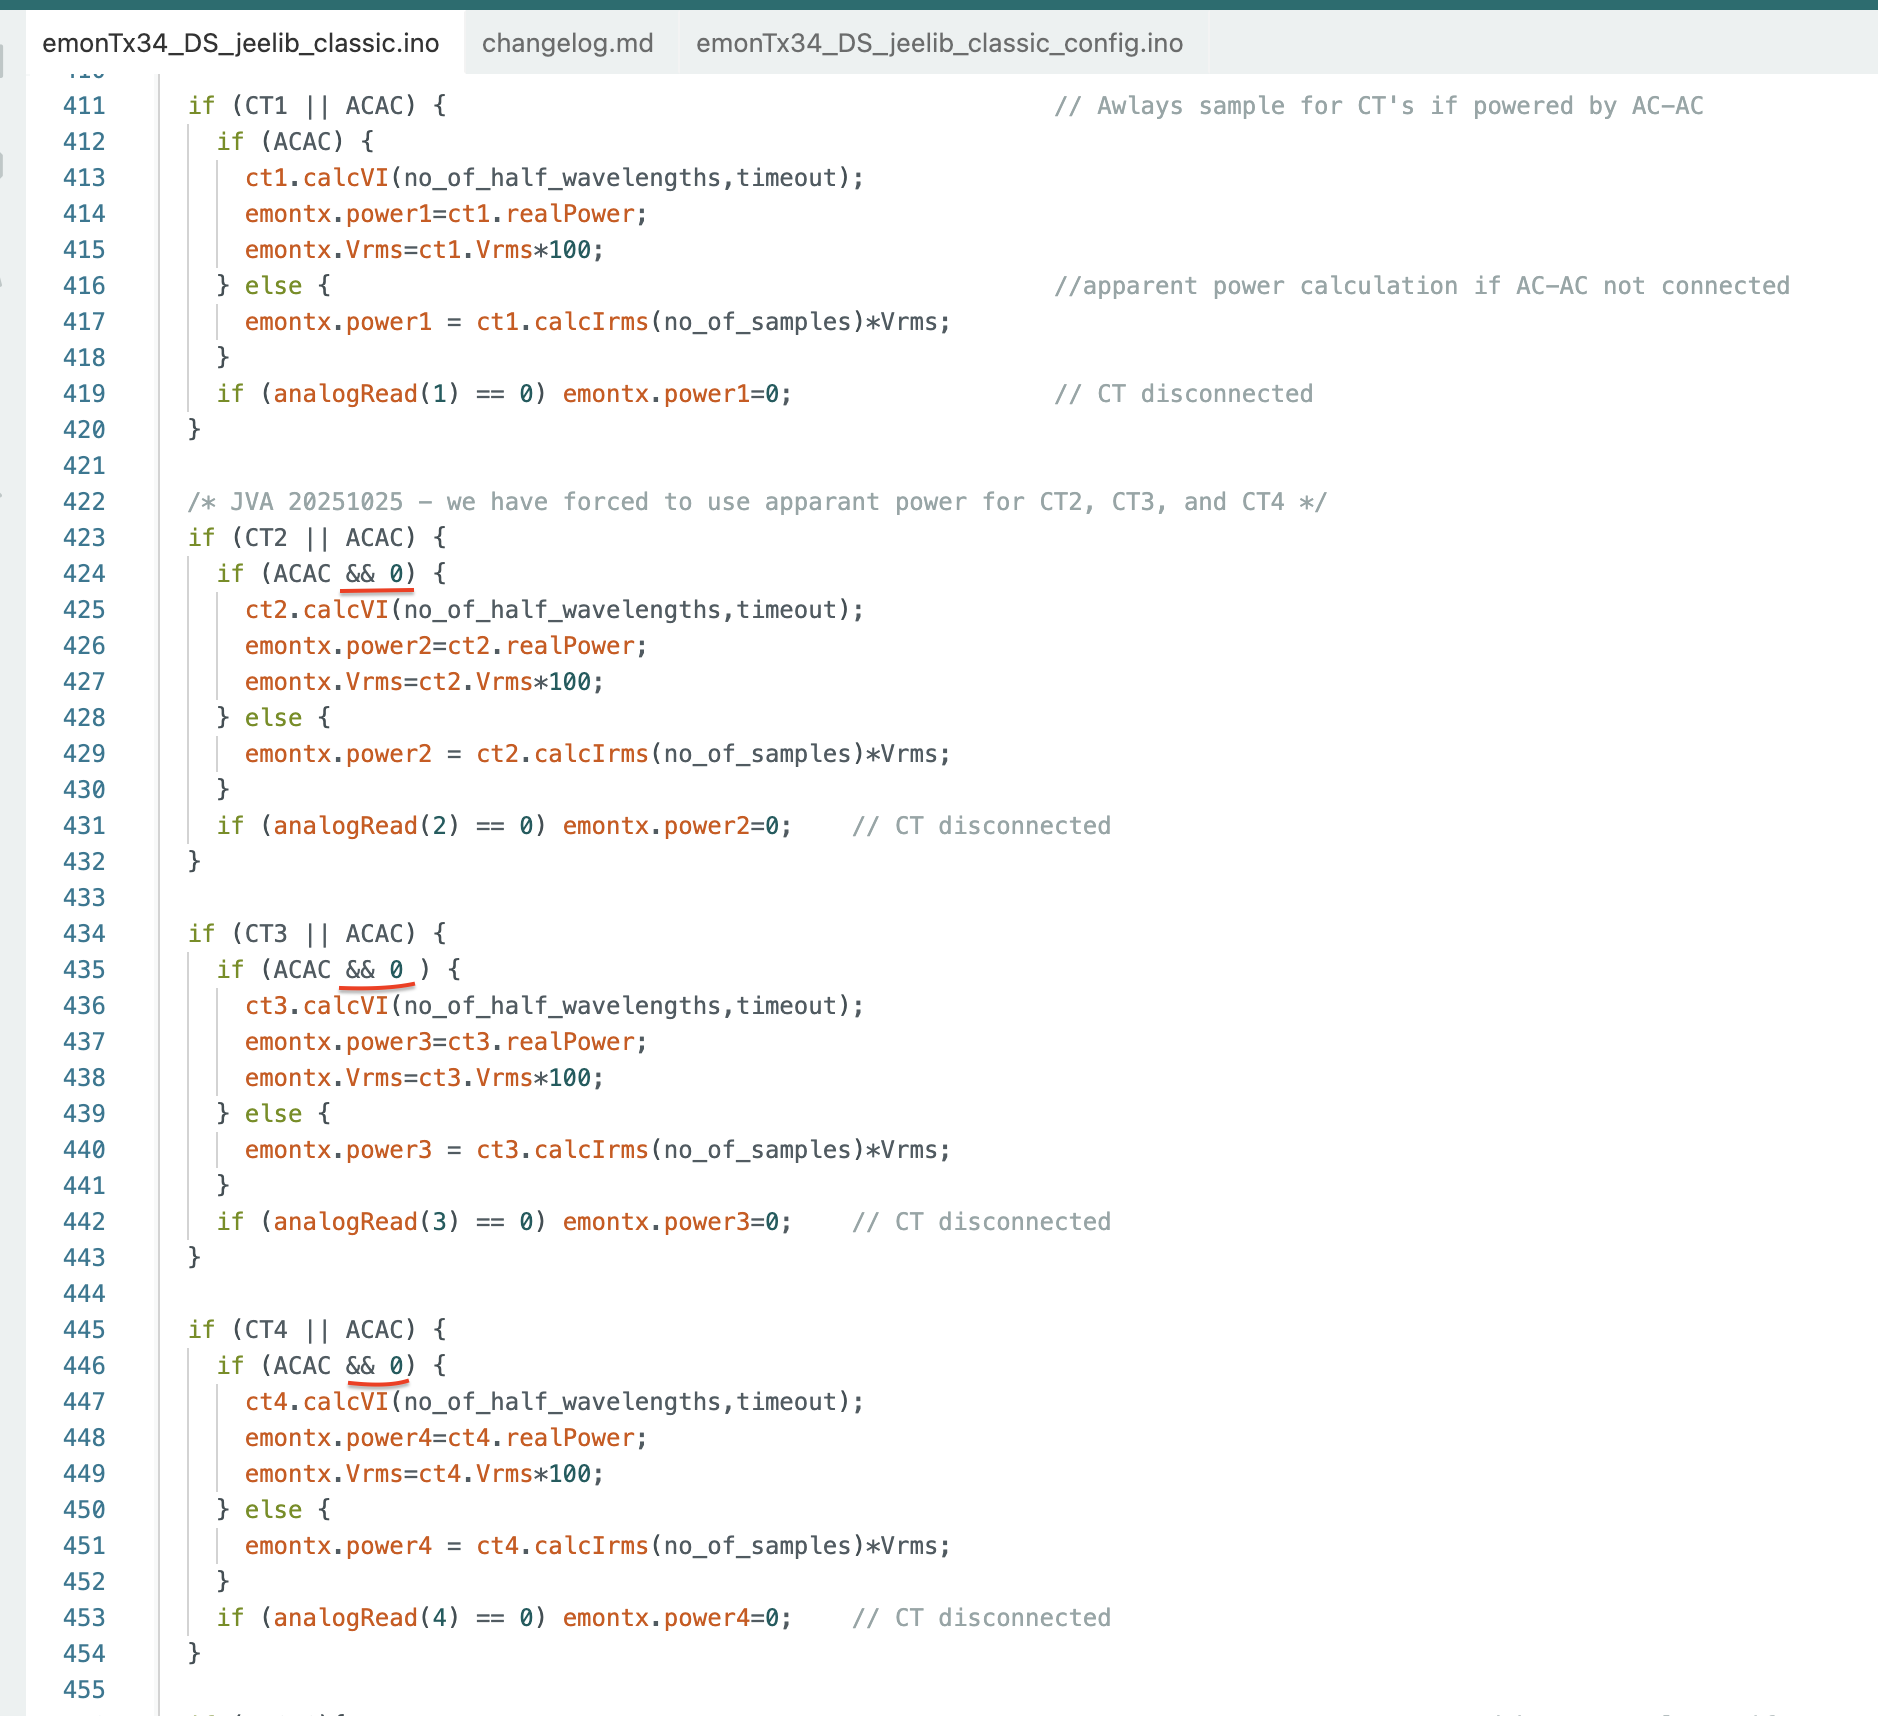Image resolution: width=1878 pixels, height=1716 pixels.
Task: Place cursor on calcVI in line 413
Action: point(345,178)
